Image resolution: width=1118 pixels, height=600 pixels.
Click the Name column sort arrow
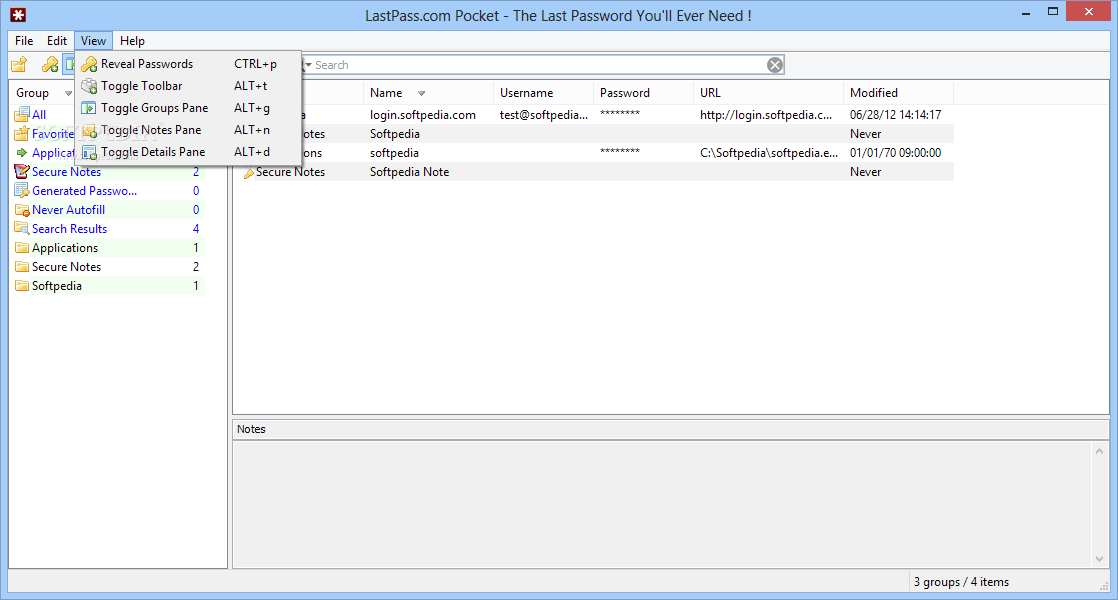pos(421,93)
